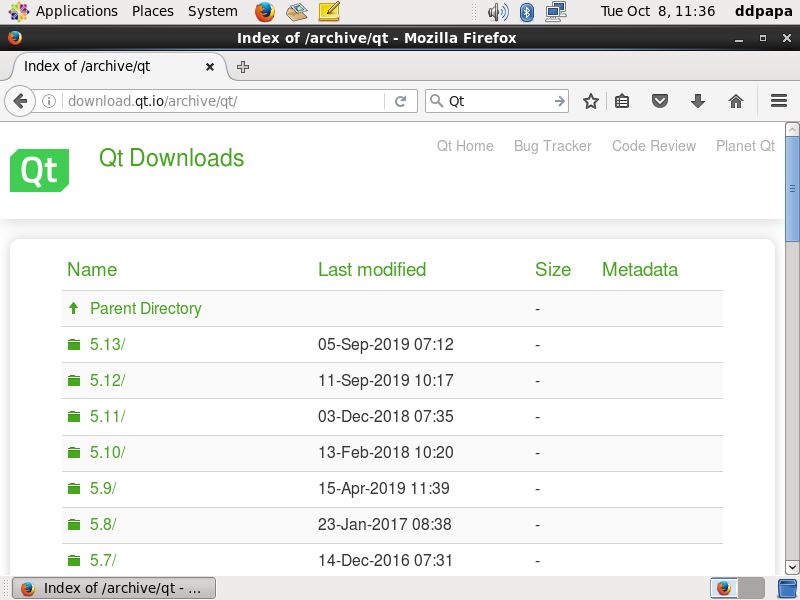Image resolution: width=800 pixels, height=600 pixels.
Task: Open the Bug Tracker link
Action: tap(551, 146)
